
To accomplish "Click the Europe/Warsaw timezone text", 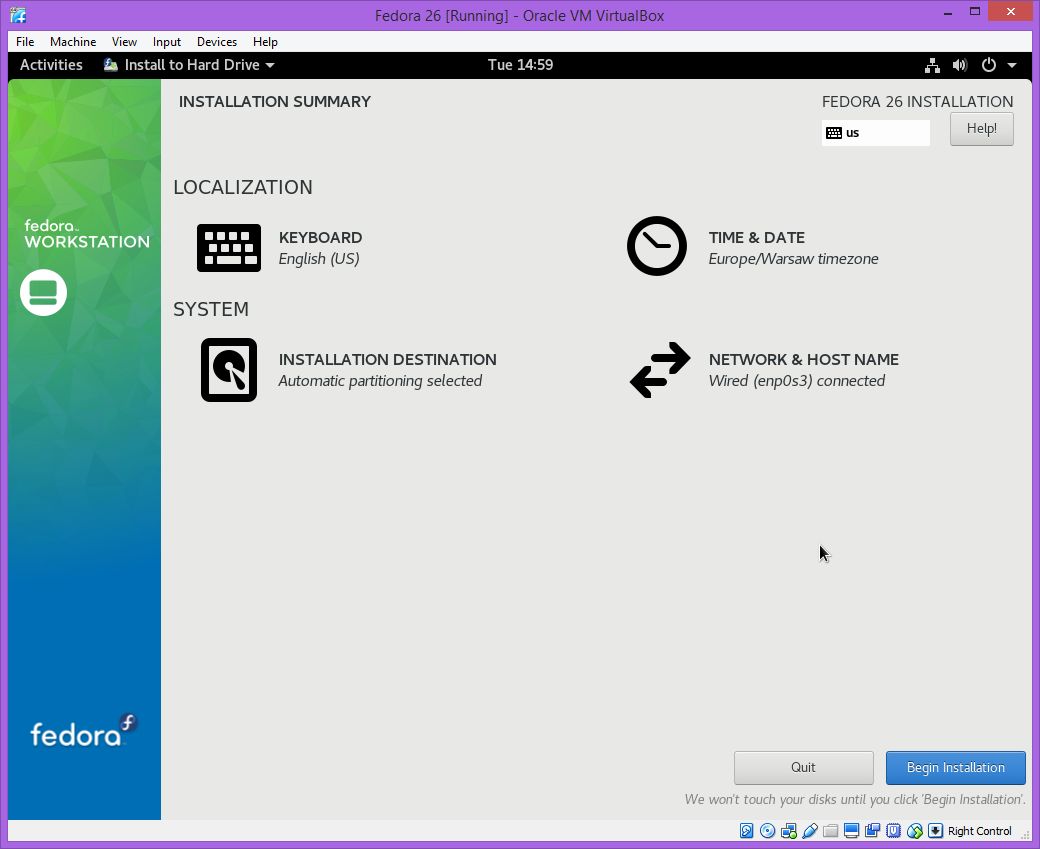I will coord(793,259).
